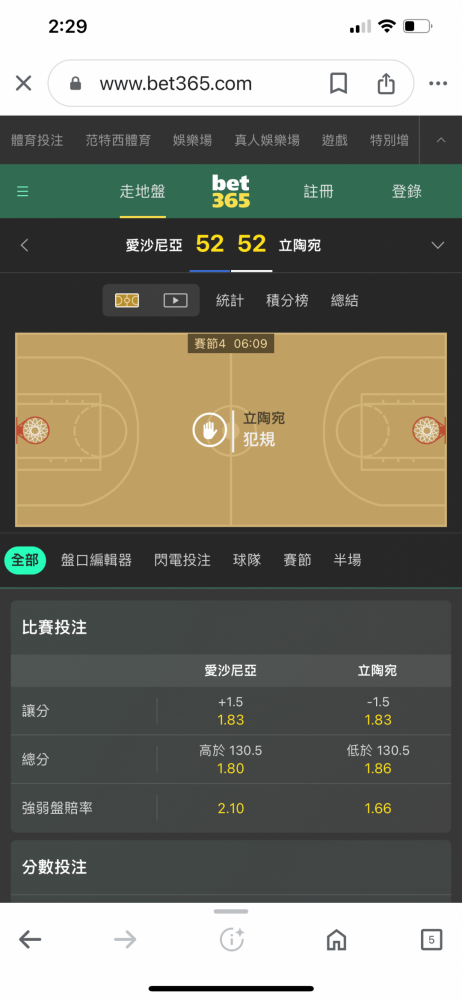Image resolution: width=462 pixels, height=1000 pixels.
Task: Tap the 登錄 login button
Action: (x=406, y=191)
